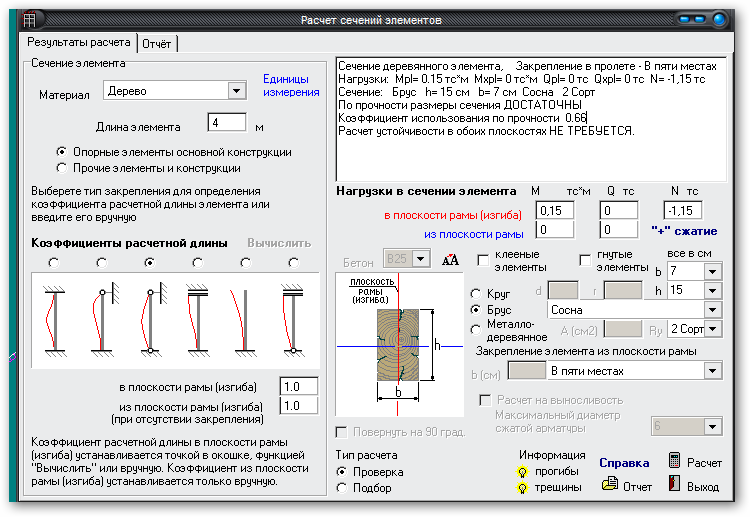The height and width of the screenshot is (517, 750).
Task: Switch to the Отчёт tab
Action: tap(156, 44)
